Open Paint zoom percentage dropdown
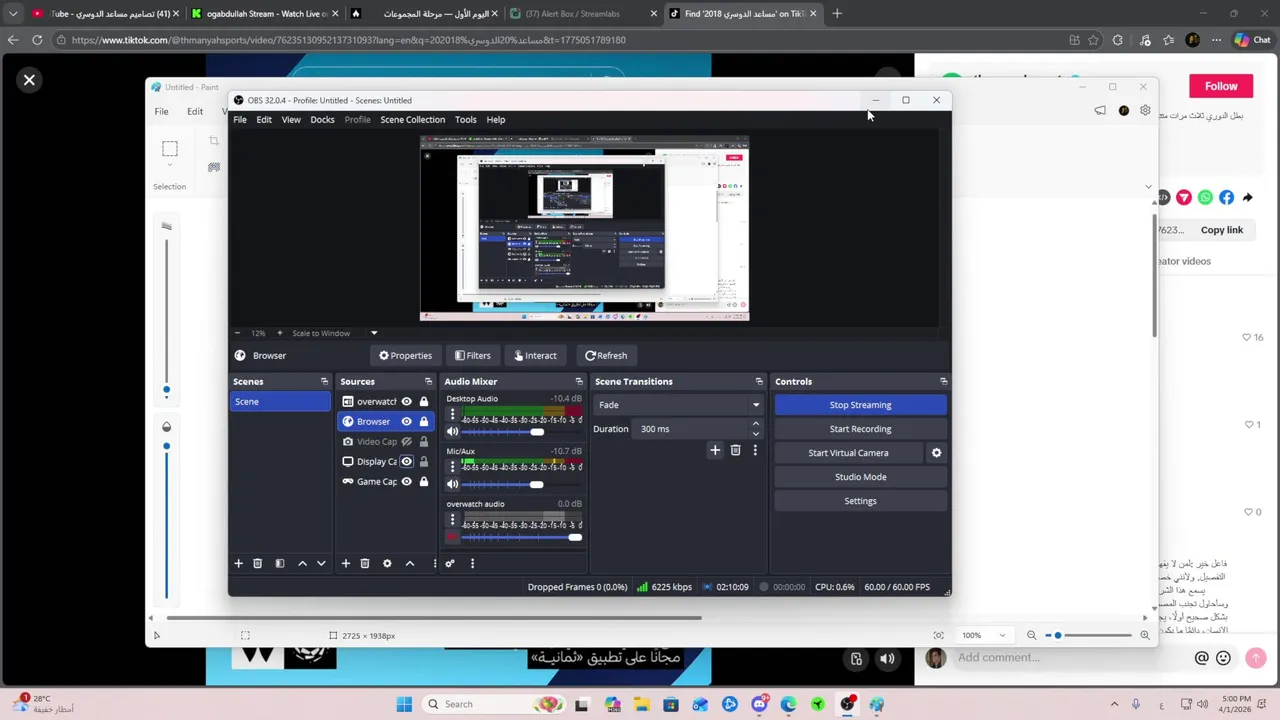Viewport: 1280px width, 720px height. click(x=1000, y=635)
